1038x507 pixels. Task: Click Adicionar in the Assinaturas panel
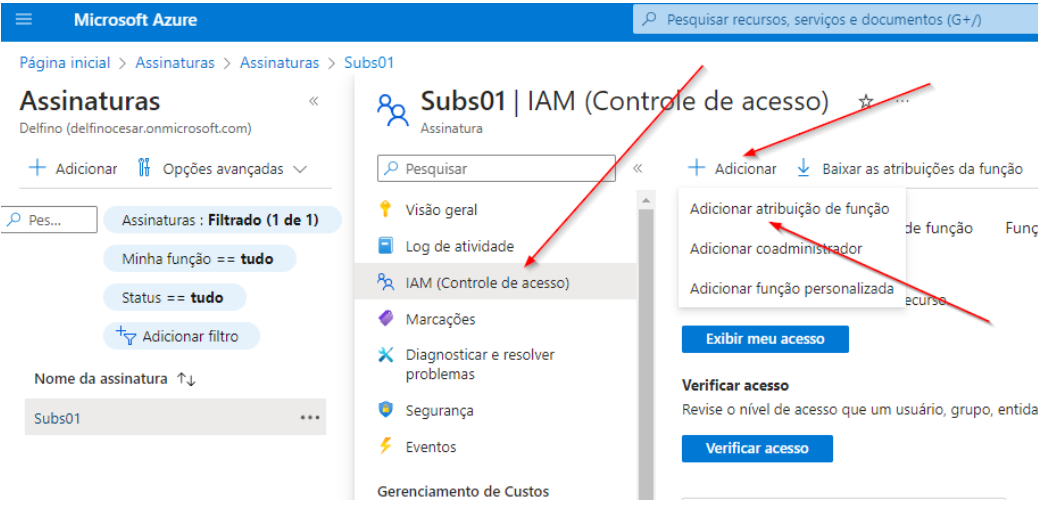(74, 168)
